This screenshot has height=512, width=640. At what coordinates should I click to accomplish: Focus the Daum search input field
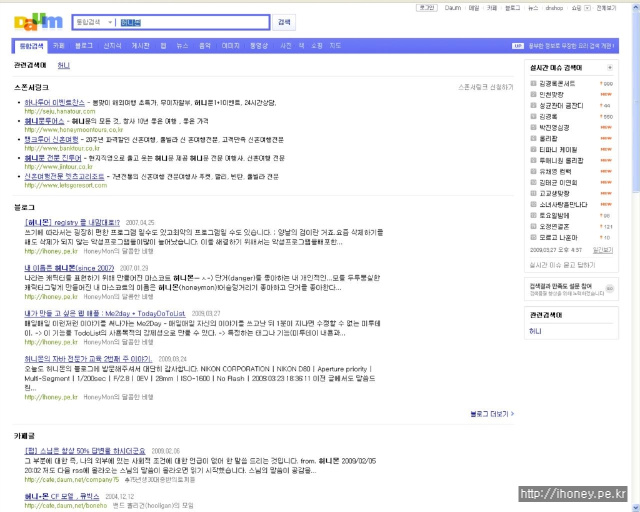(194, 22)
